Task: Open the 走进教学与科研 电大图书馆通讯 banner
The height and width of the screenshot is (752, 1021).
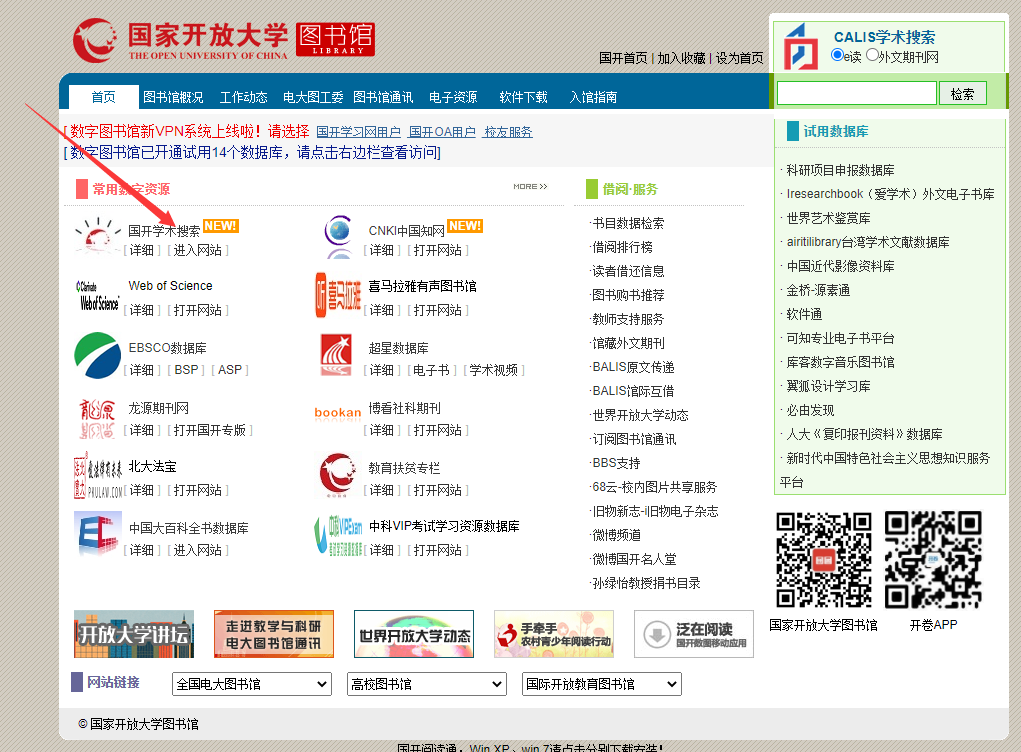Action: pos(274,634)
